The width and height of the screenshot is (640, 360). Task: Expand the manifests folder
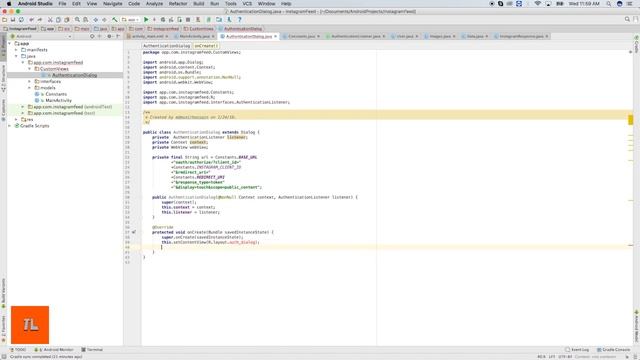click(x=16, y=50)
